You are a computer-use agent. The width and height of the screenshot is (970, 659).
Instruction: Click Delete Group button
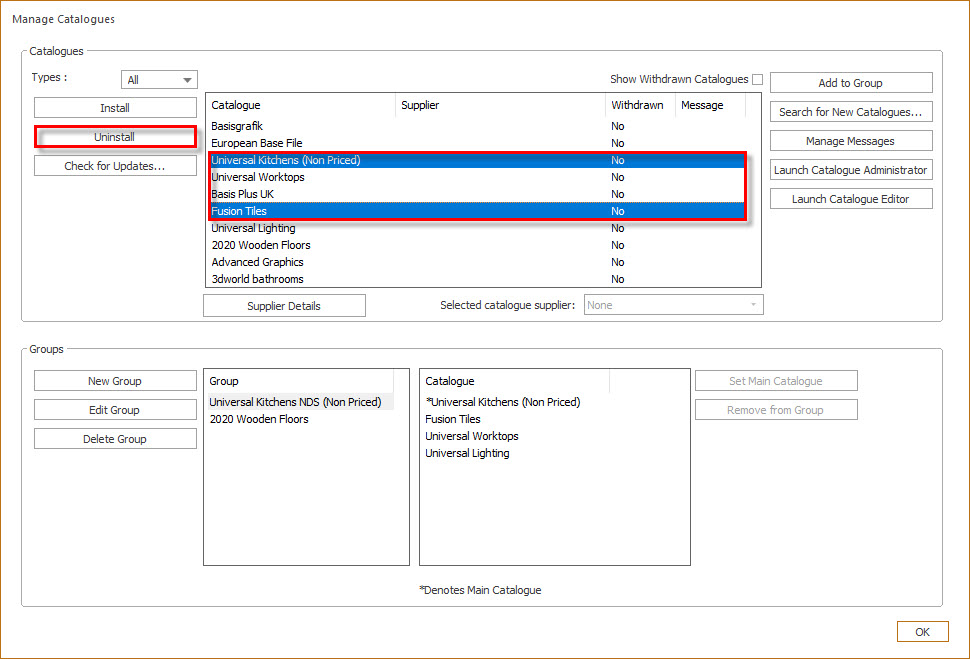pos(115,439)
